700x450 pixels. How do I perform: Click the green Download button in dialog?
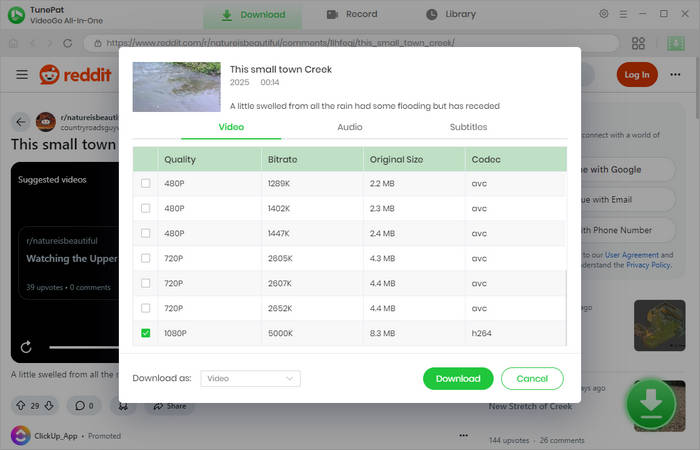tap(458, 379)
